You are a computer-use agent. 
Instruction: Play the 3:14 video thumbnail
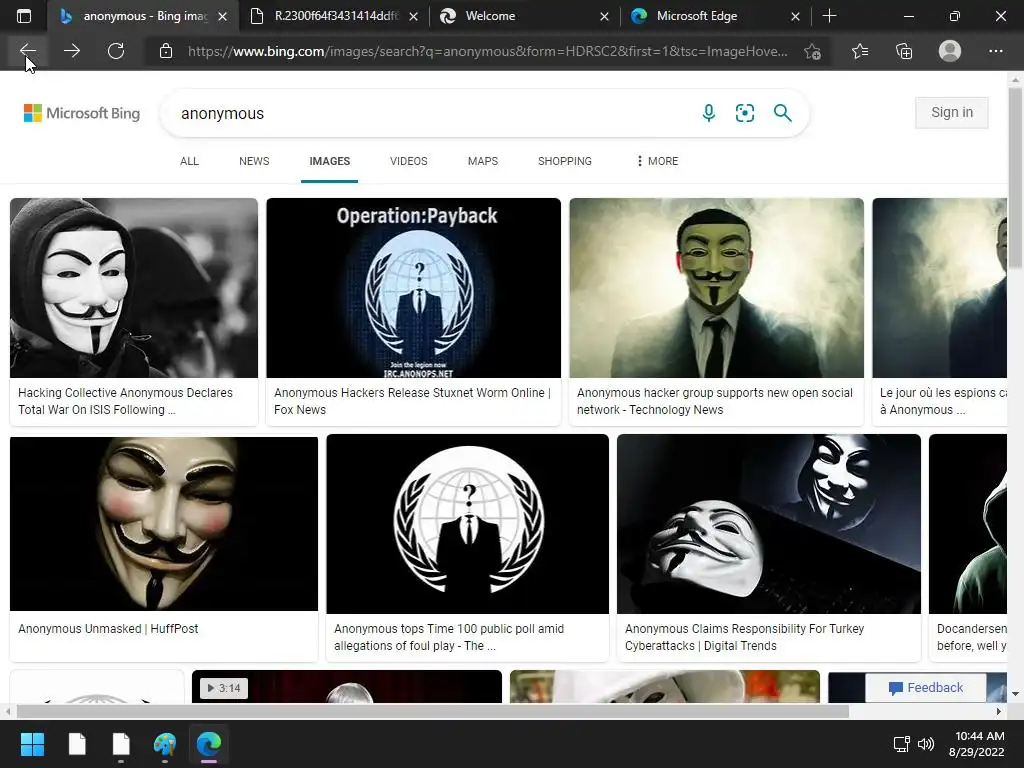(x=347, y=686)
